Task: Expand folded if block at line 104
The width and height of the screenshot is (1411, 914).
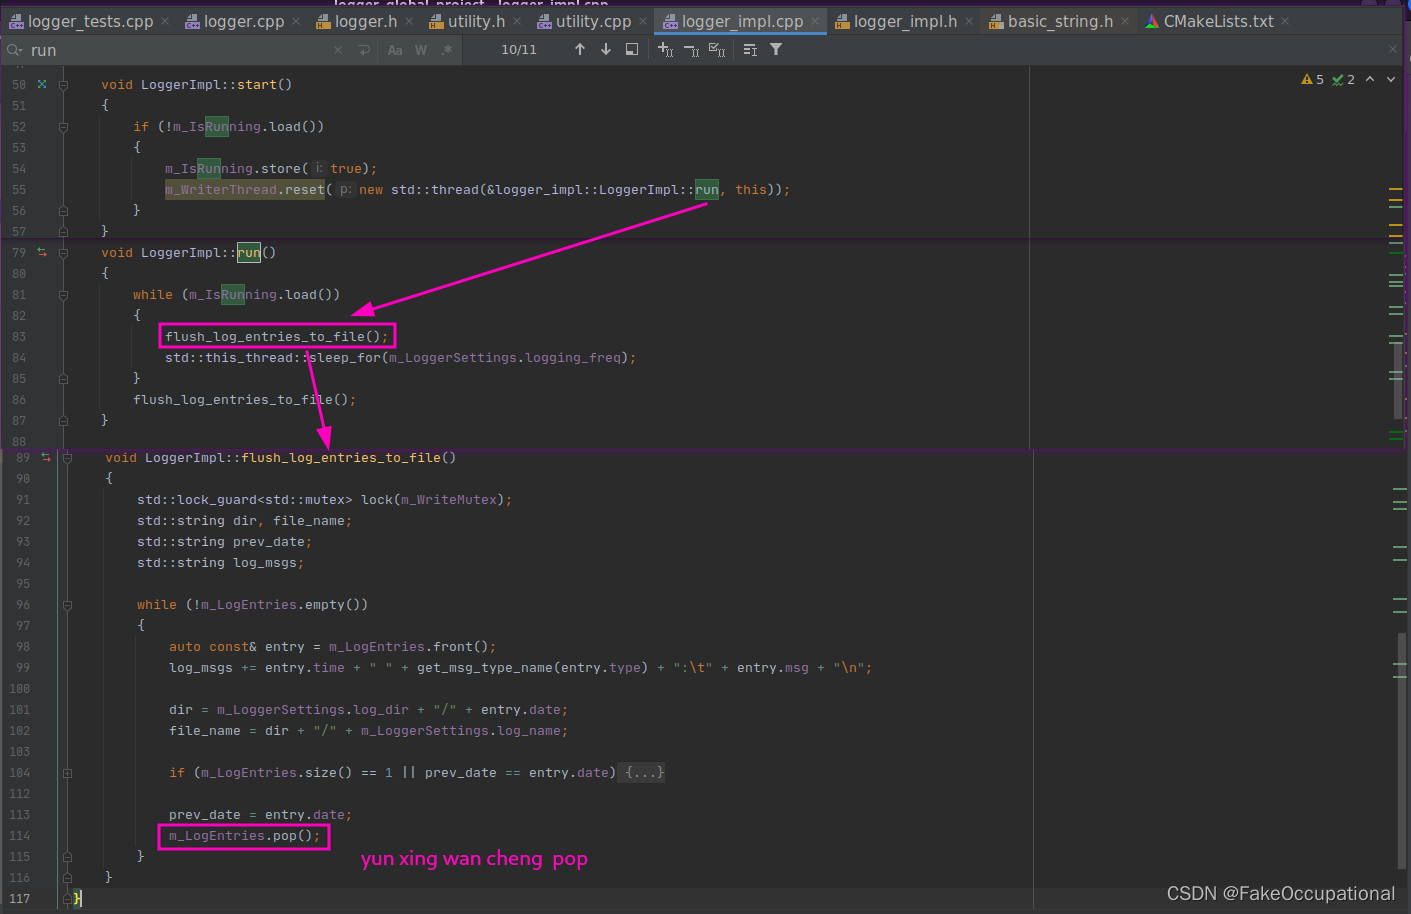Action: pos(67,773)
